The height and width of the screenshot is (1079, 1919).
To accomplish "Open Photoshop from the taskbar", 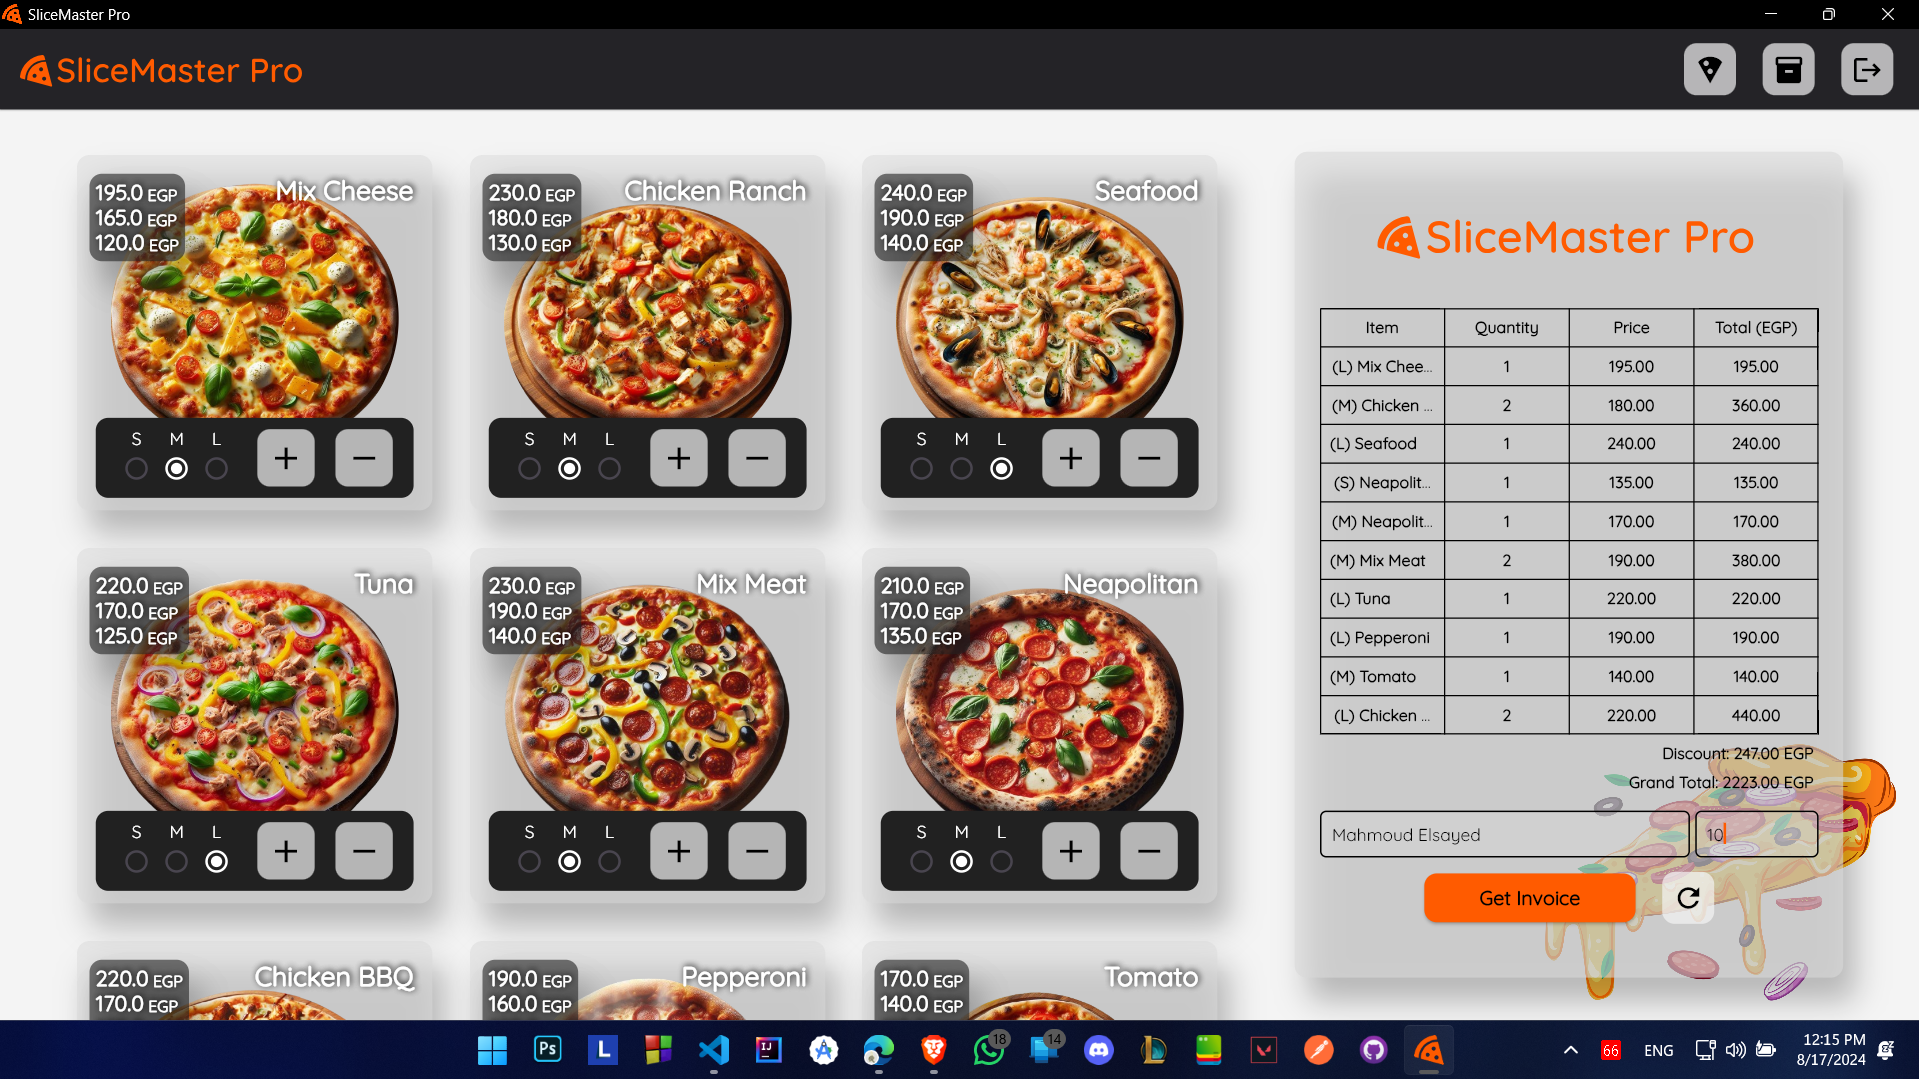I will coord(548,1049).
